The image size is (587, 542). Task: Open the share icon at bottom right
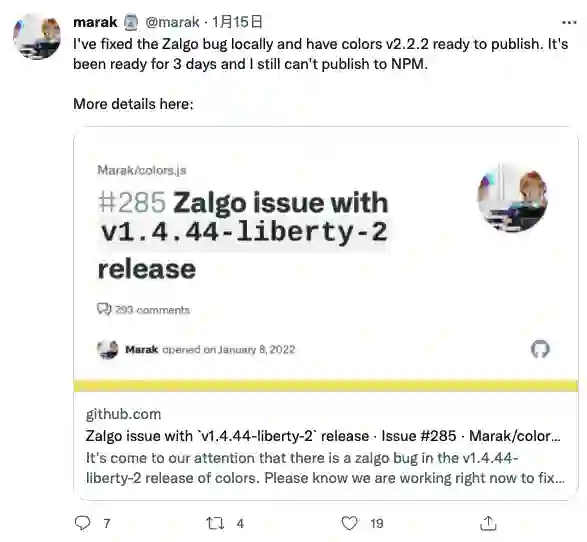point(488,523)
